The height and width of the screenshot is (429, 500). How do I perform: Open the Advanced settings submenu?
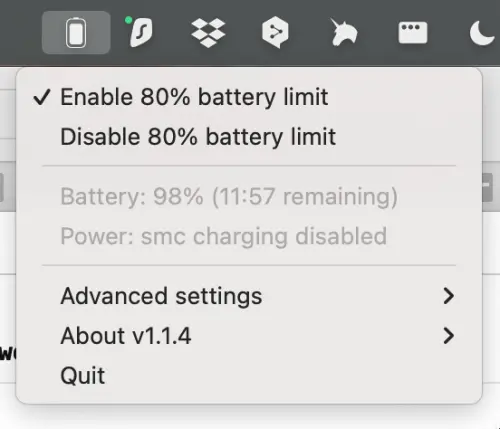pyautogui.click(x=249, y=296)
